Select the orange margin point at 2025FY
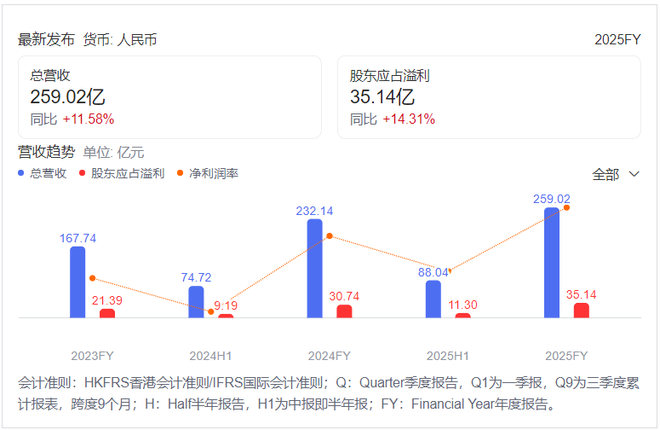Viewport: 660px width, 430px height. coord(566,207)
